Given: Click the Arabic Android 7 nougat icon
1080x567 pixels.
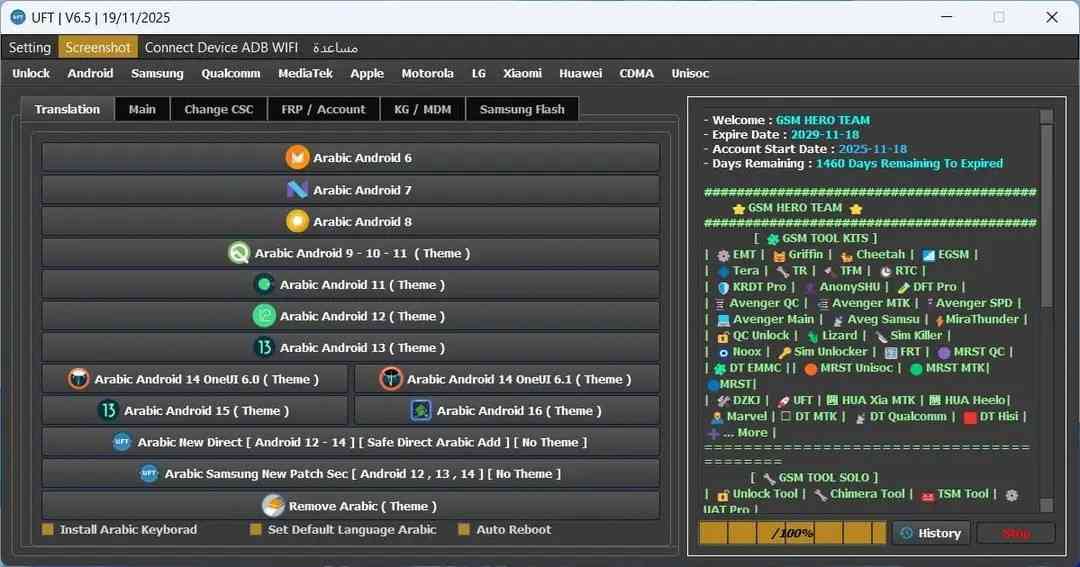Looking at the screenshot, I should point(297,189).
